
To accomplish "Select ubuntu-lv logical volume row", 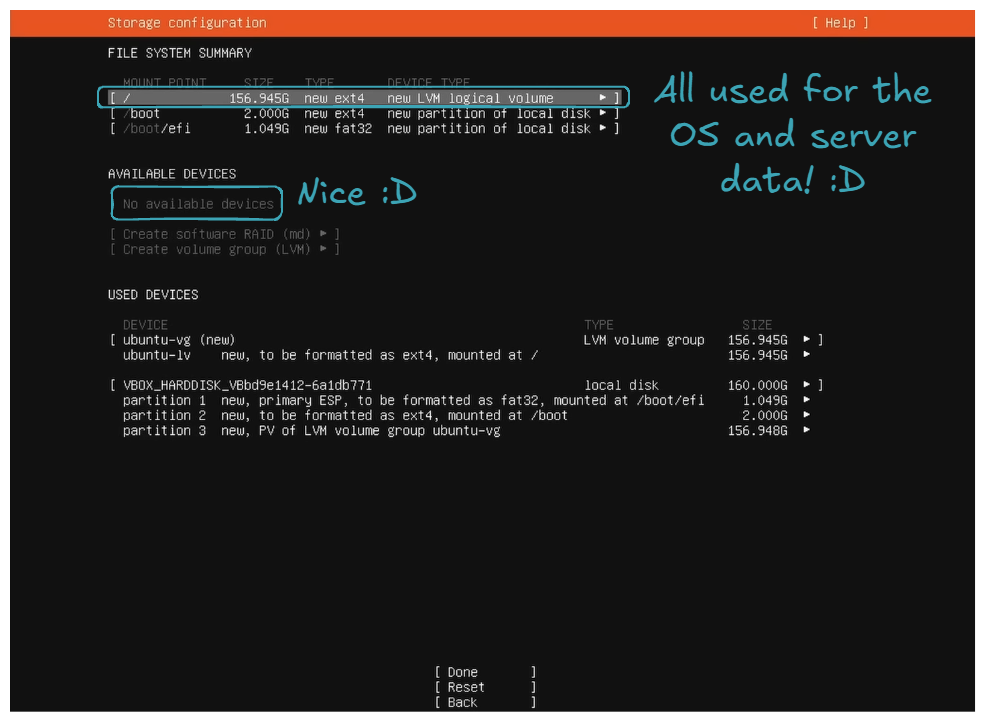I will click(x=330, y=355).
